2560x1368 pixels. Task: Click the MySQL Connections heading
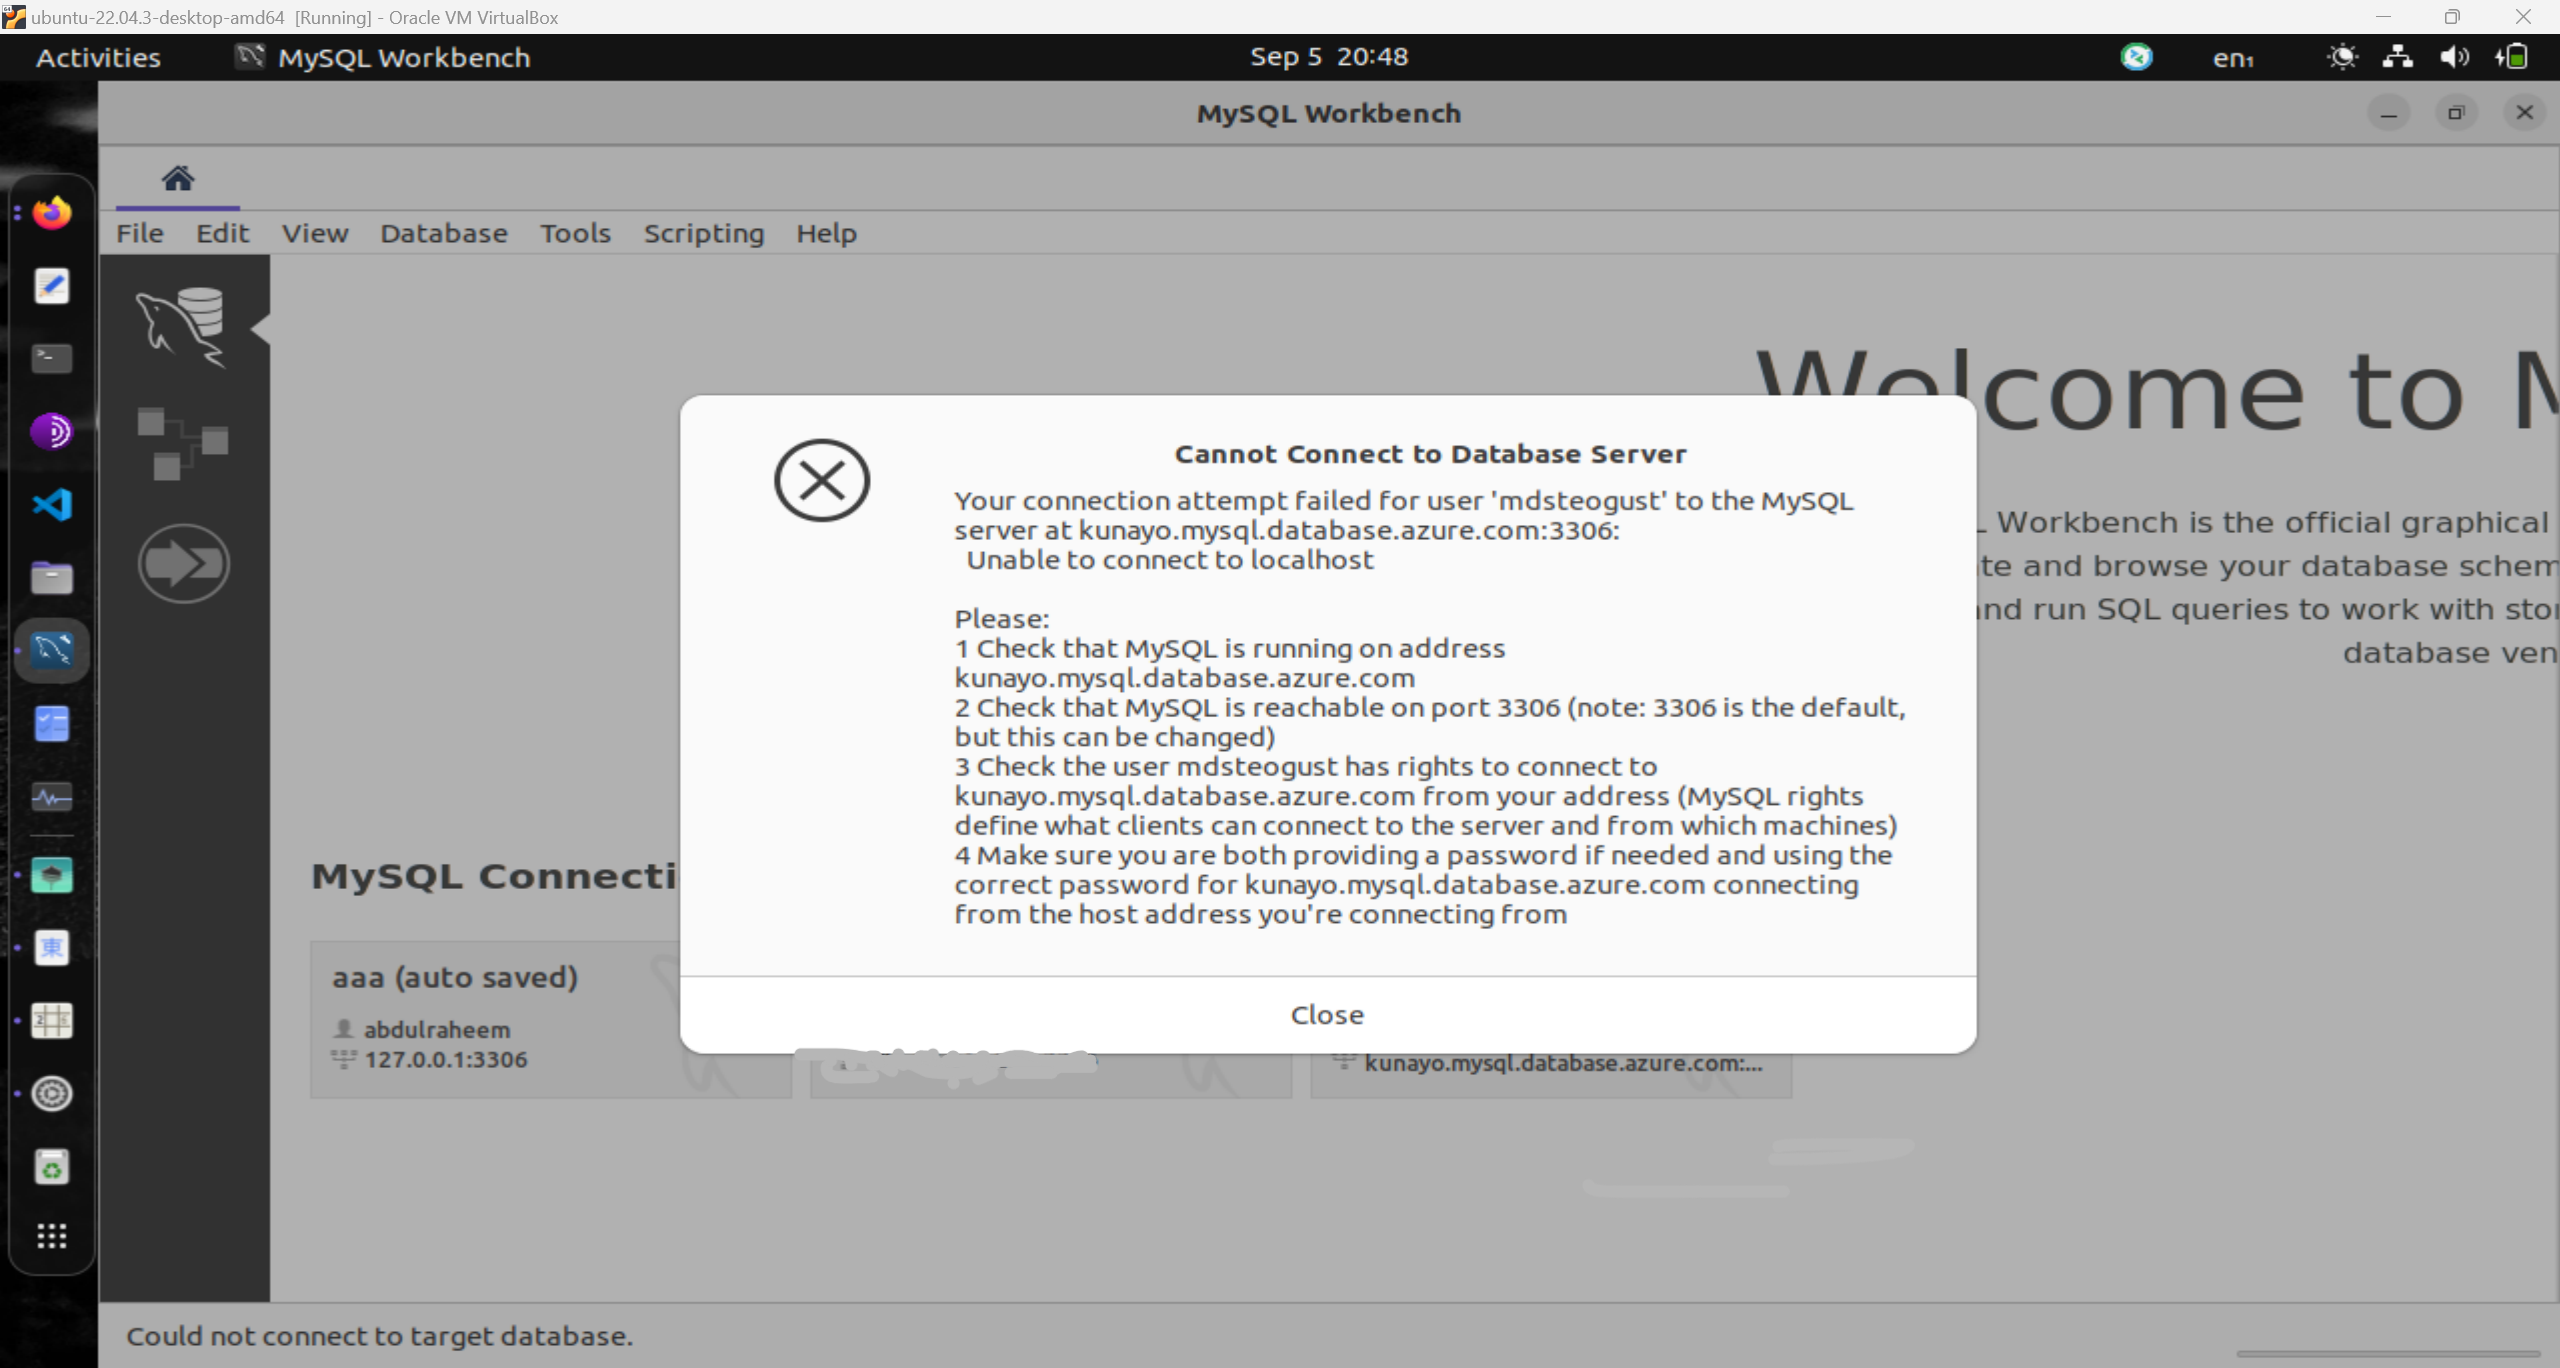pos(494,876)
